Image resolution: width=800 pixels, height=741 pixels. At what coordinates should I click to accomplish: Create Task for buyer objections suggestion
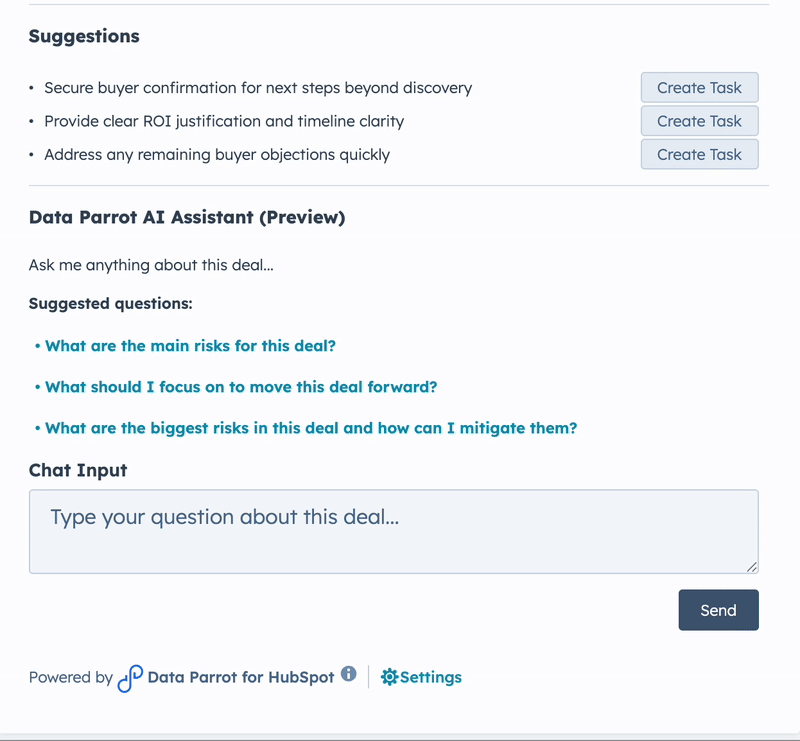pyautogui.click(x=699, y=154)
